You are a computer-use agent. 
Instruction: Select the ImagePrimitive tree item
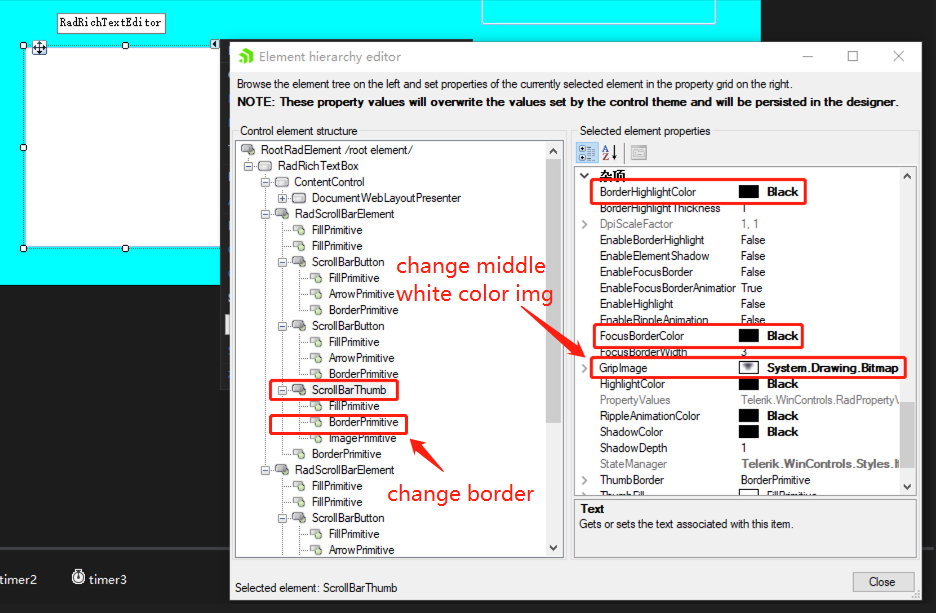point(362,439)
